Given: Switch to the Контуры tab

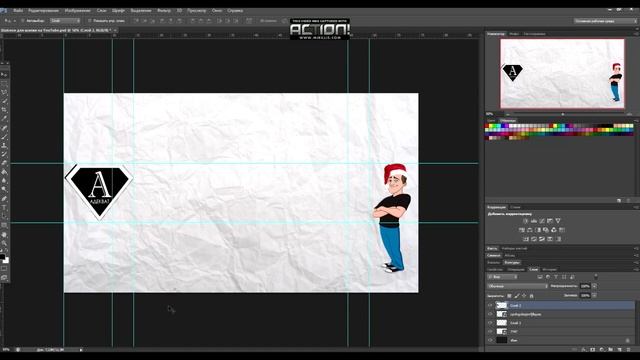Looking at the screenshot, I should point(512,262).
